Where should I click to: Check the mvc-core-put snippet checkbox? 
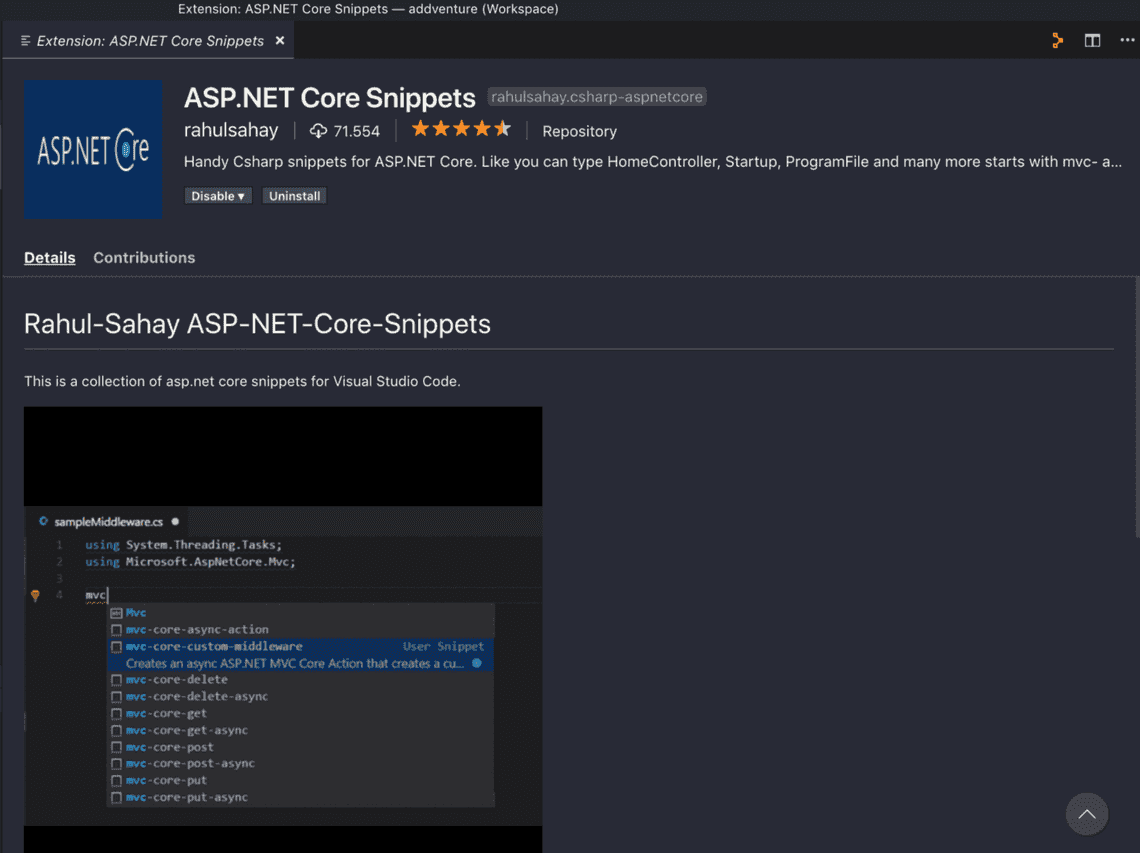pyautogui.click(x=117, y=780)
